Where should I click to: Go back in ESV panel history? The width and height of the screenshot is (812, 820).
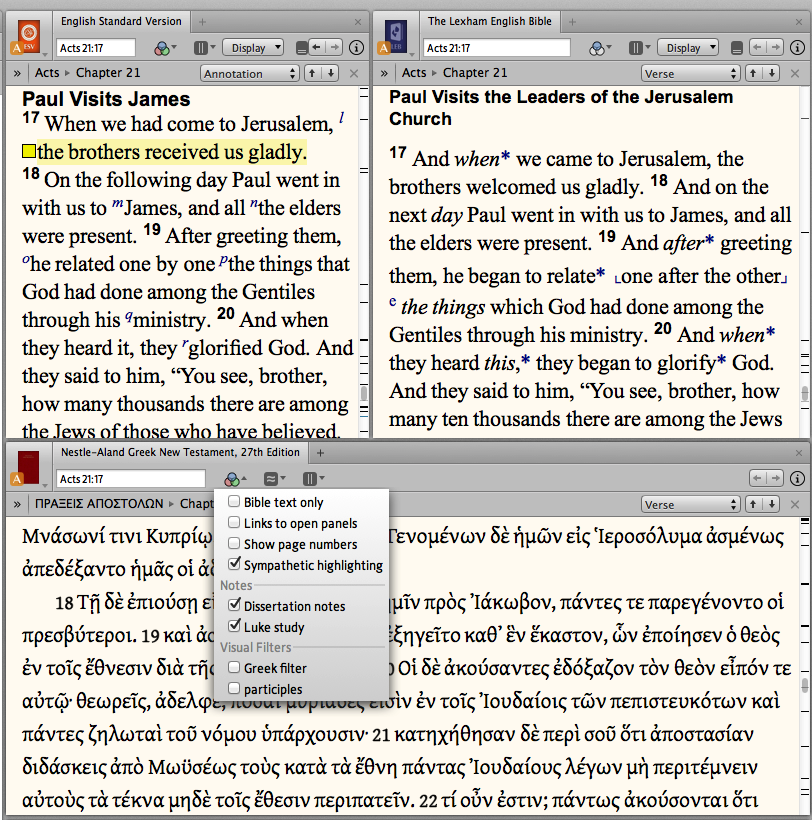[317, 48]
